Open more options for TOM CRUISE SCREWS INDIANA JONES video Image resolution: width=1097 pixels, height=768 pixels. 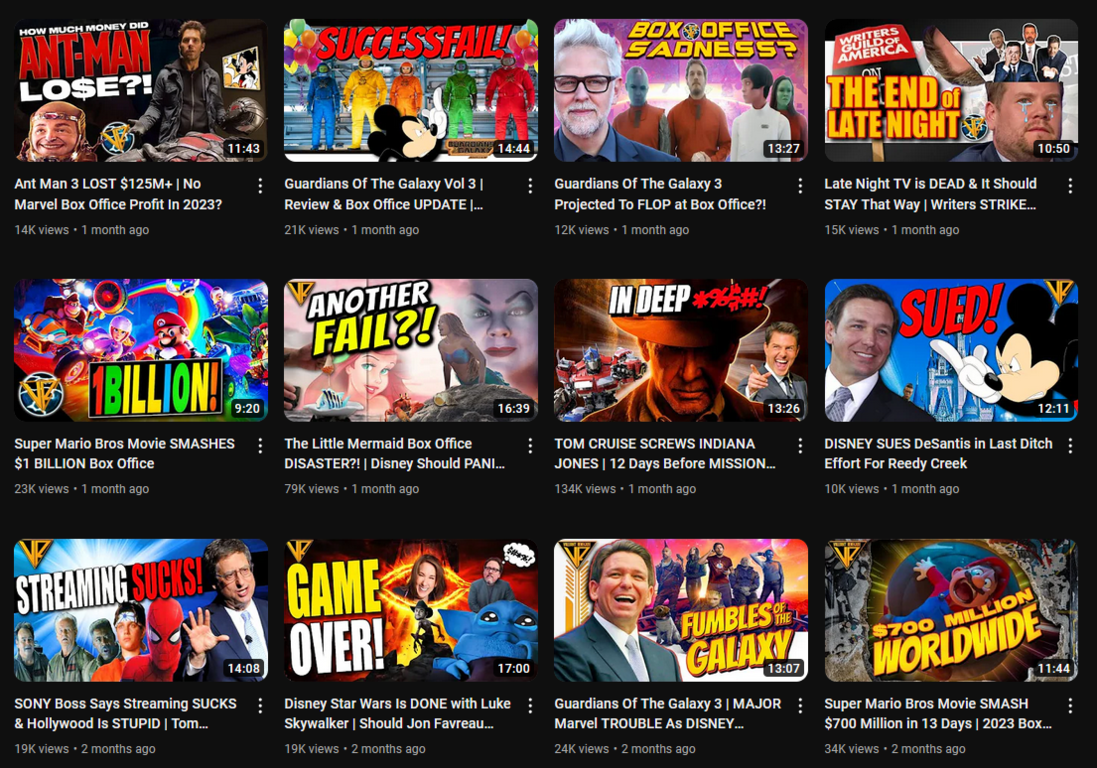[x=800, y=446]
